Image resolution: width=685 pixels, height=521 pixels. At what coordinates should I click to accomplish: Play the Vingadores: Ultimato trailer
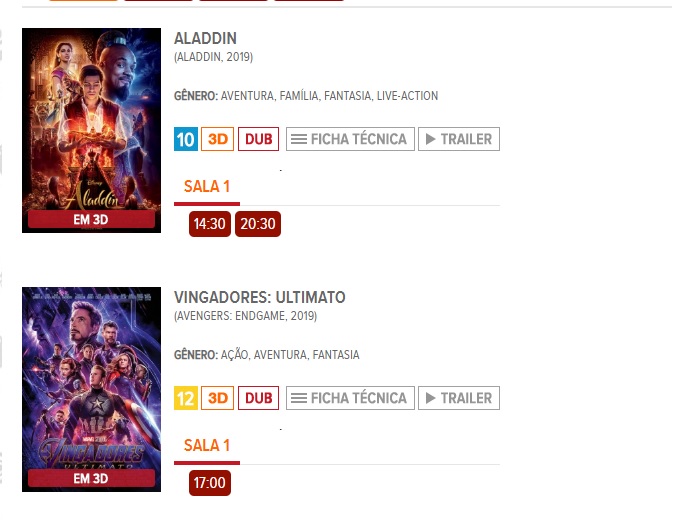(459, 398)
